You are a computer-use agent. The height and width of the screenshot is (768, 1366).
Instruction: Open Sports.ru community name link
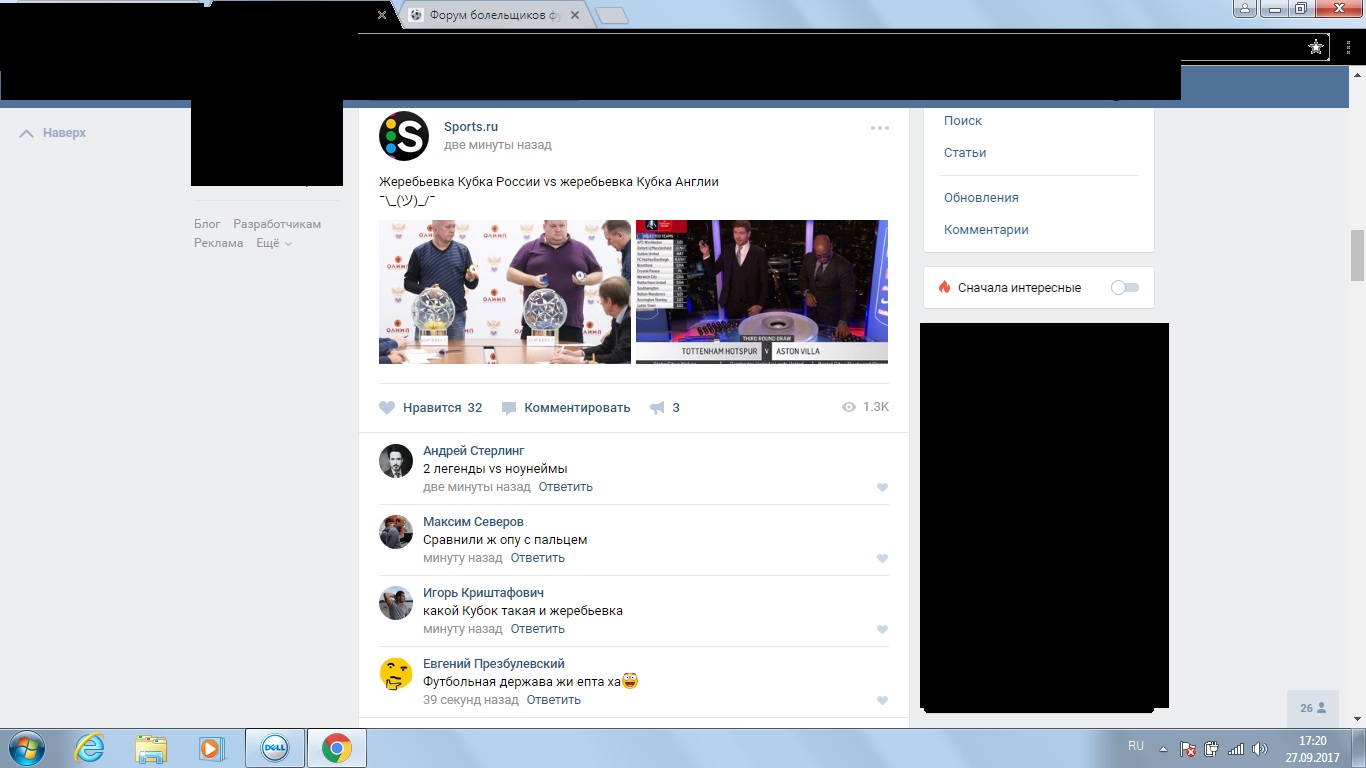tap(471, 127)
